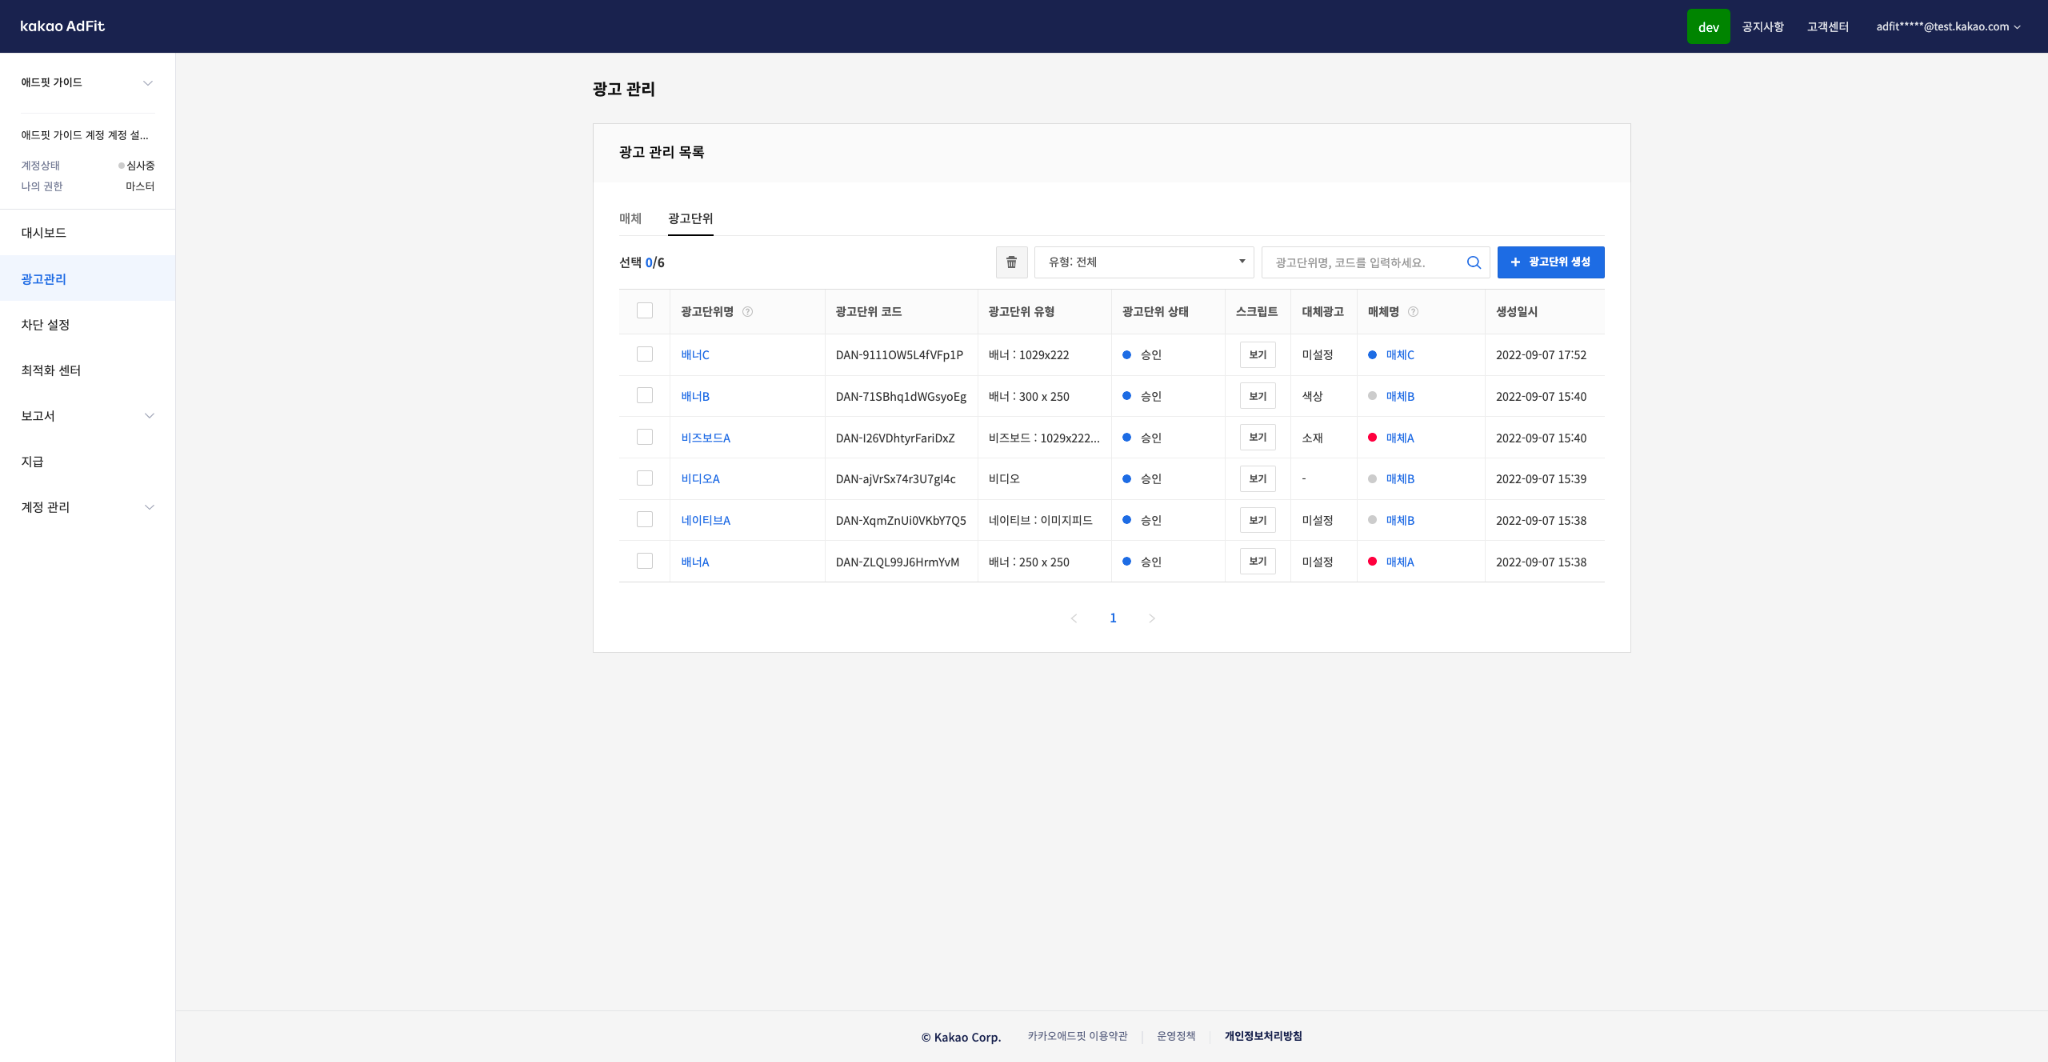2048x1062 pixels.
Task: Go to next page arrow
Action: [x=1152, y=619]
